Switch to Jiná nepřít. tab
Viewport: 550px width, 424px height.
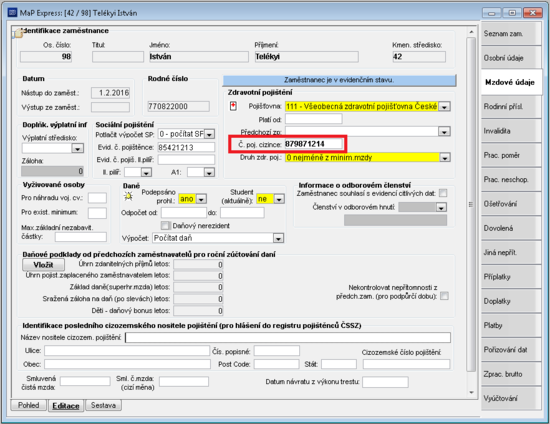click(x=510, y=253)
